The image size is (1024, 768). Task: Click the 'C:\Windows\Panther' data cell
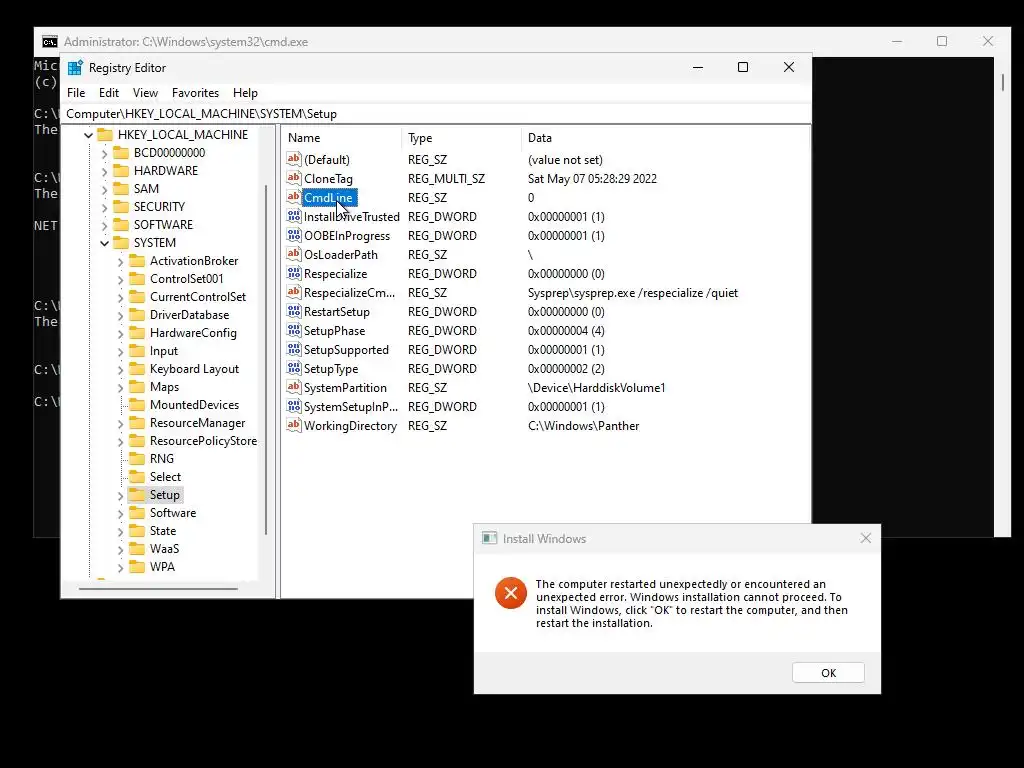click(x=583, y=426)
